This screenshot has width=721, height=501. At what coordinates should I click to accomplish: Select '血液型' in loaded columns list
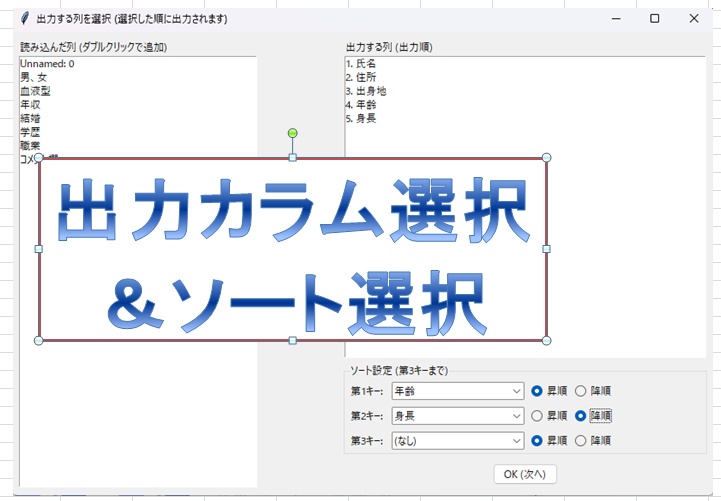point(35,91)
